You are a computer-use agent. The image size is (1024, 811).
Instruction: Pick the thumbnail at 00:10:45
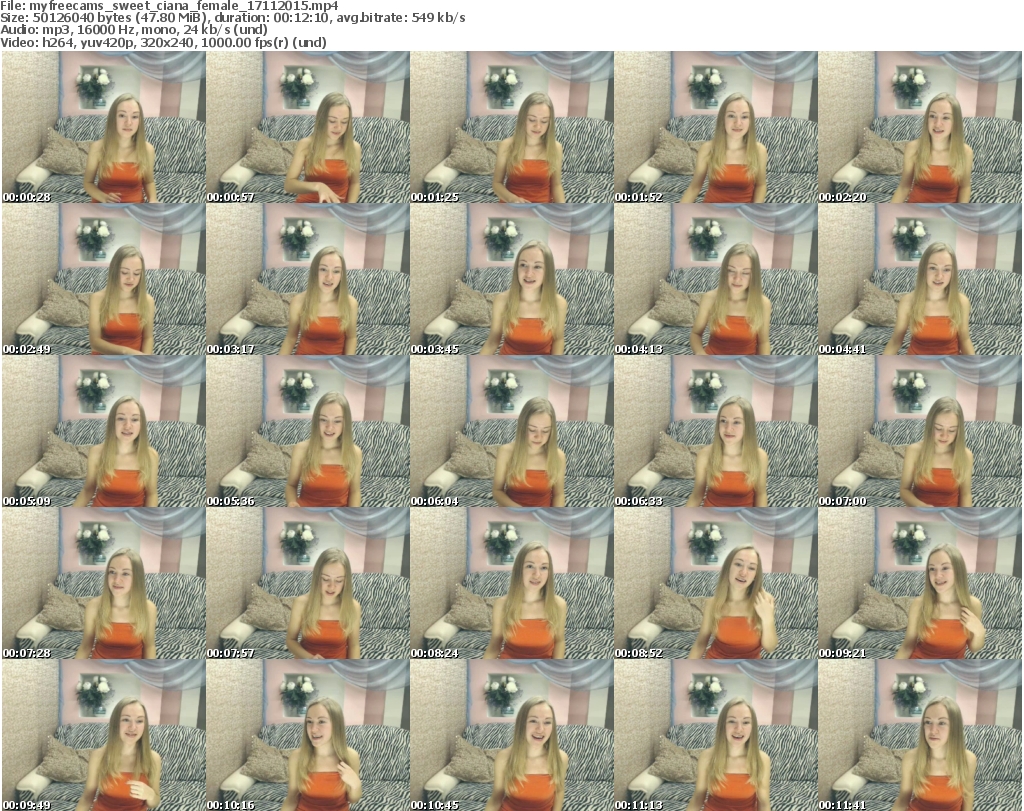pyautogui.click(x=511, y=735)
